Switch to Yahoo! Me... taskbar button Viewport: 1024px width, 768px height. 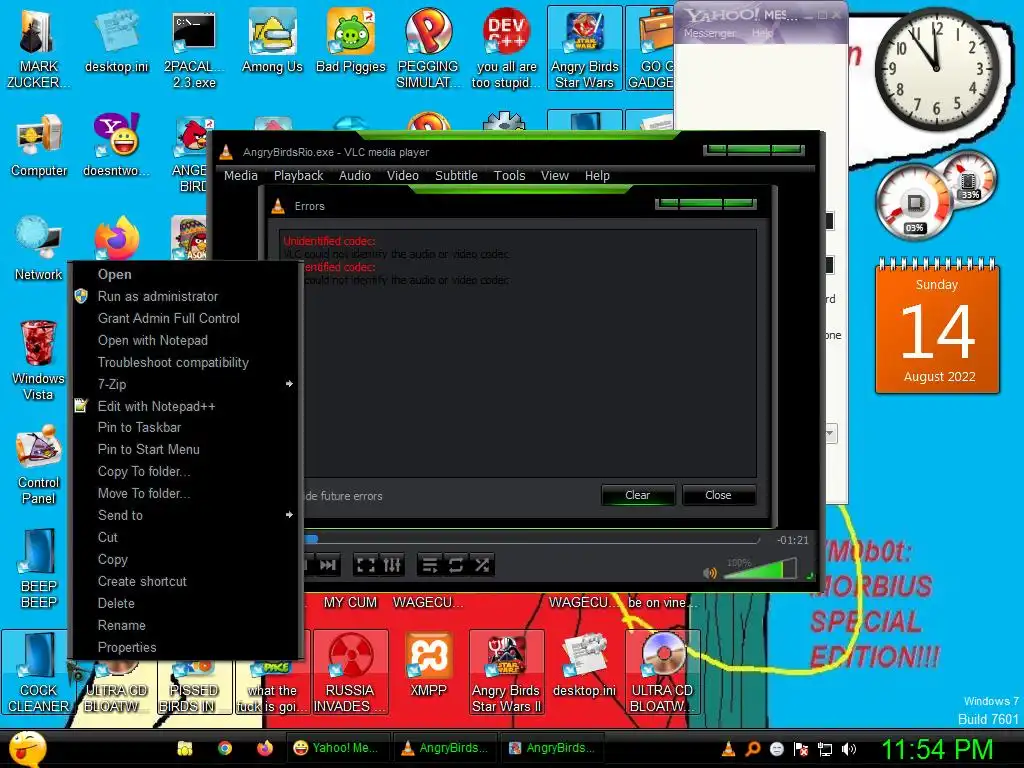coord(338,748)
